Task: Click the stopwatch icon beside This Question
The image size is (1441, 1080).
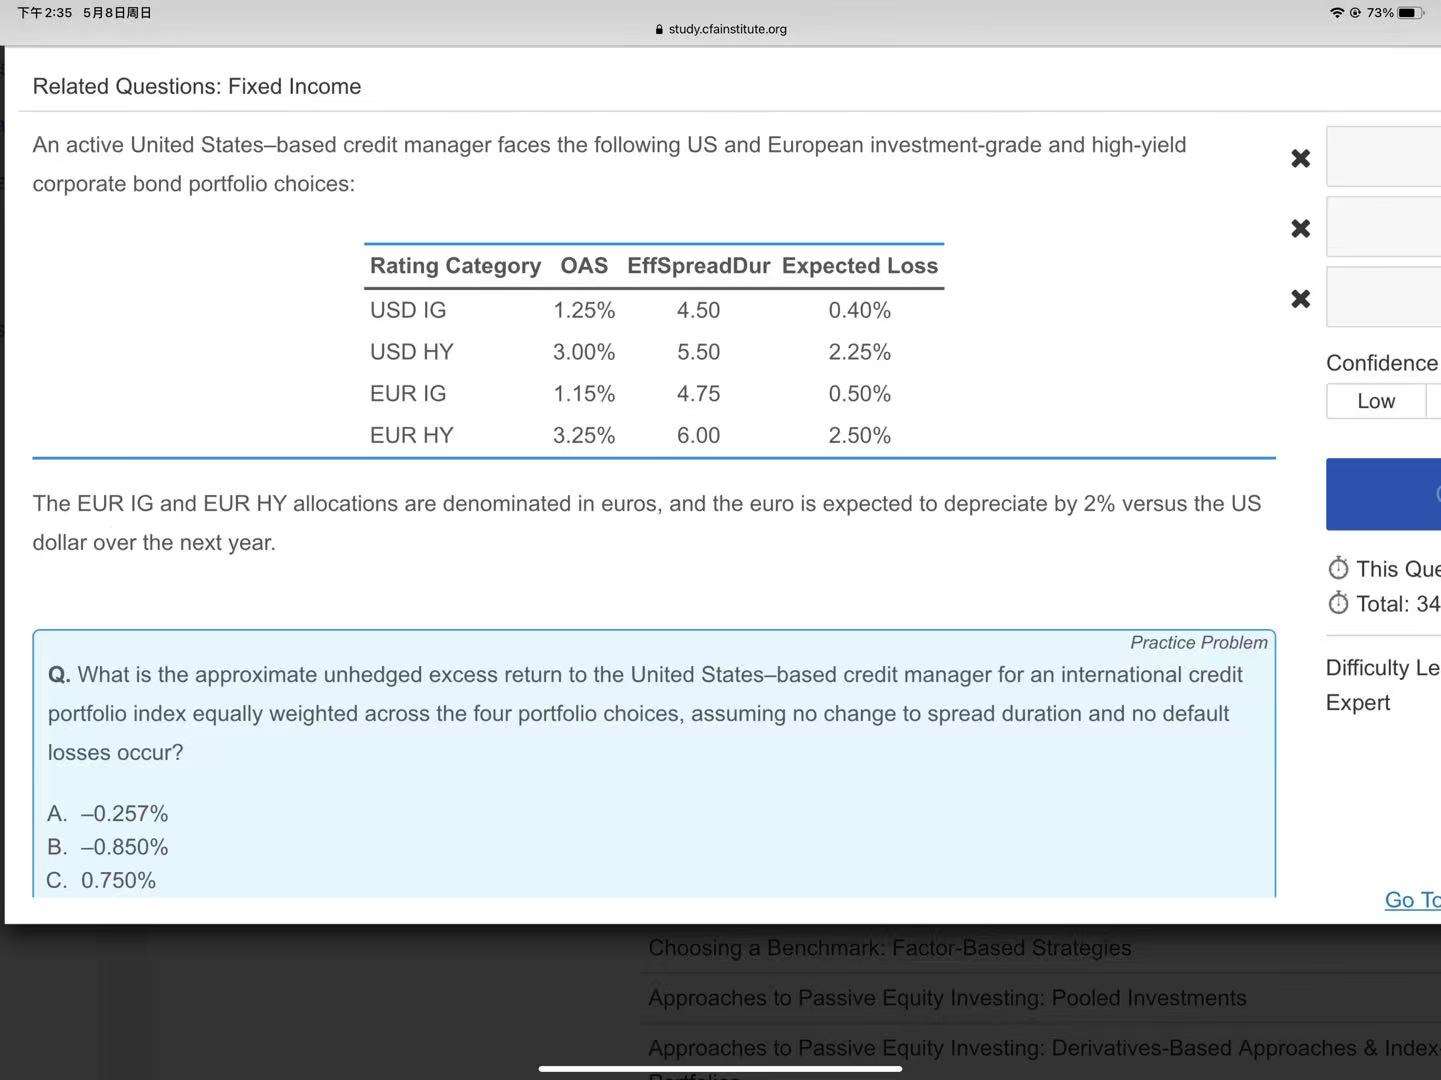Action: 1338,568
